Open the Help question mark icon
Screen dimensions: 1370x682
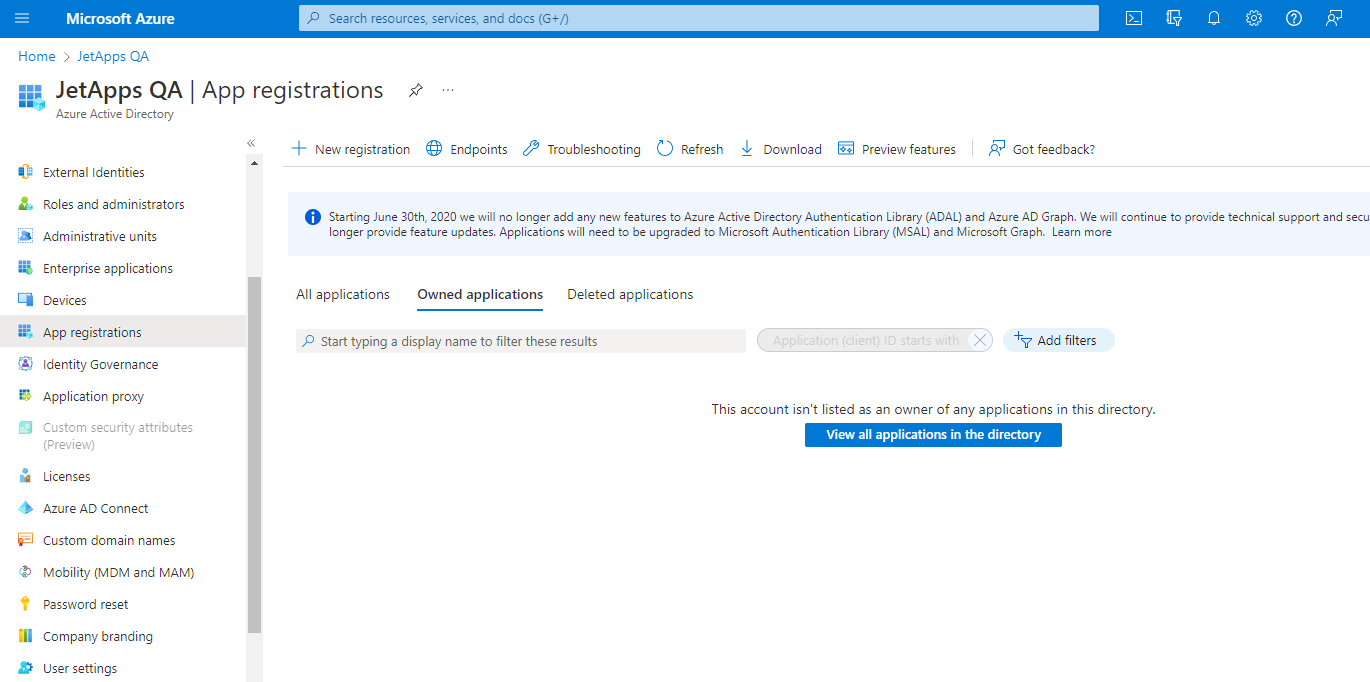[x=1294, y=18]
